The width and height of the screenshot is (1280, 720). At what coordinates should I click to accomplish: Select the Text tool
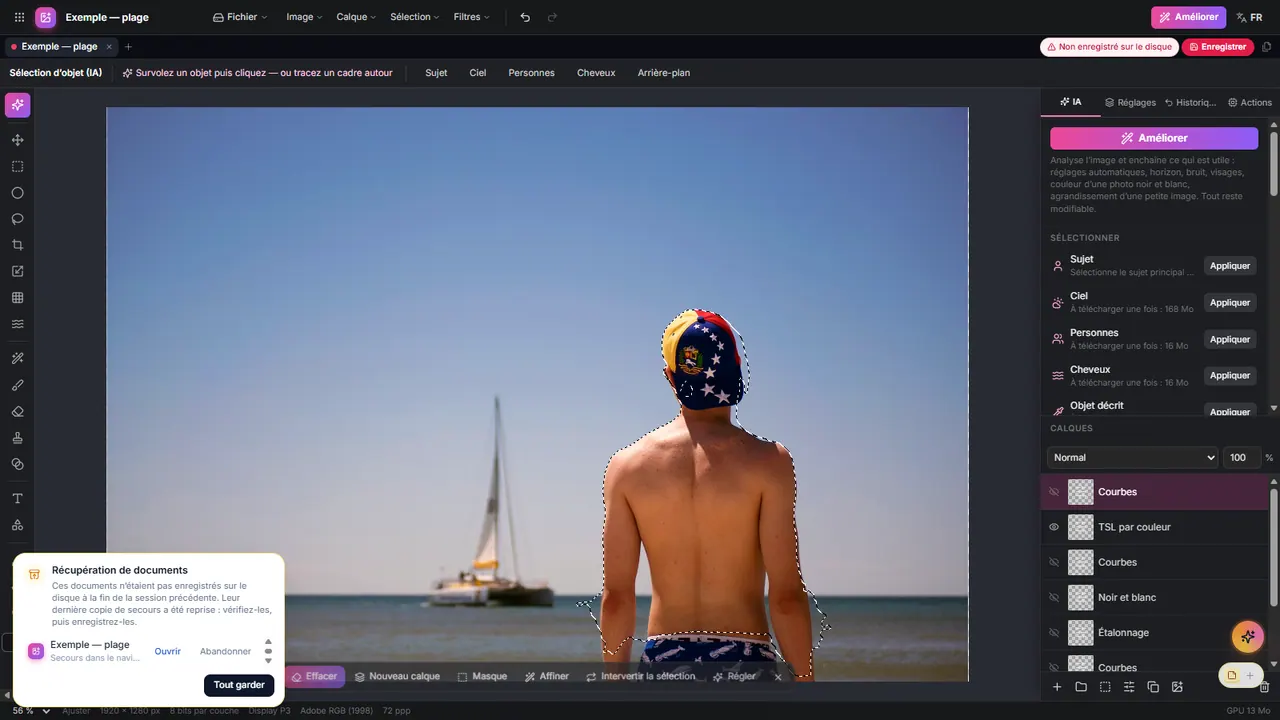(x=18, y=499)
